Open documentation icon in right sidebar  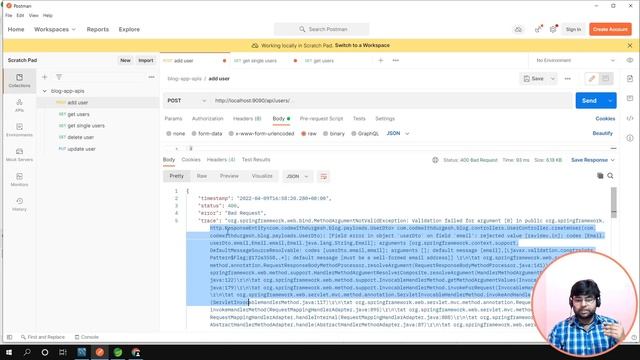click(630, 78)
